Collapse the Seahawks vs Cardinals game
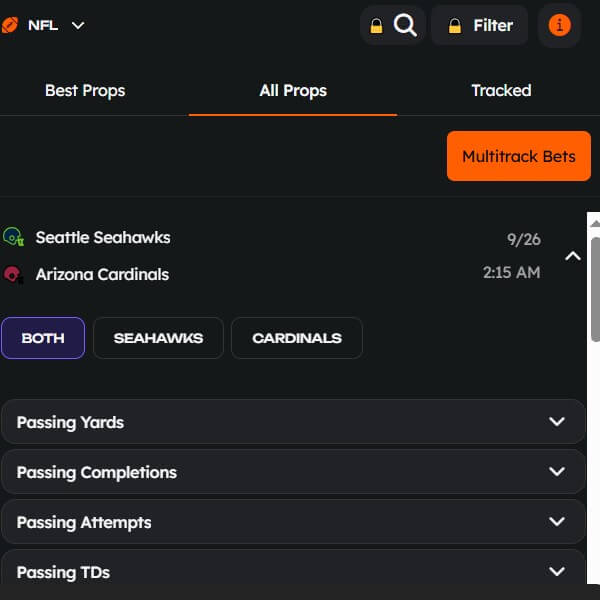The height and width of the screenshot is (600, 600). click(573, 256)
